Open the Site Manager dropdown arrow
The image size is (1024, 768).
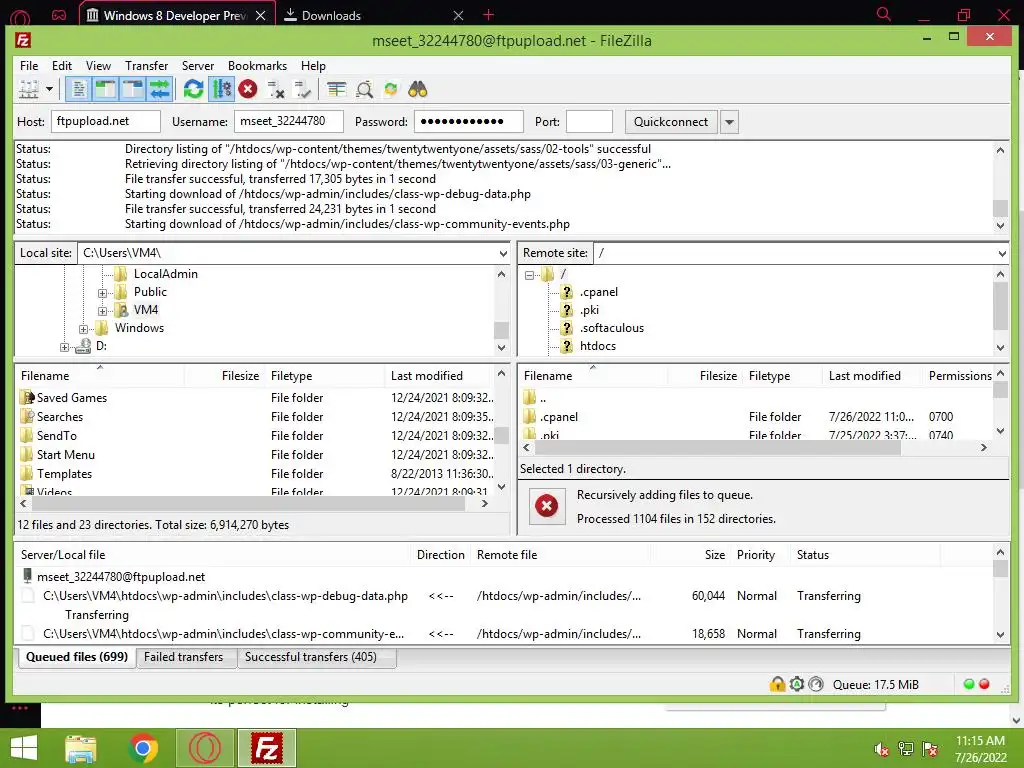[49, 89]
